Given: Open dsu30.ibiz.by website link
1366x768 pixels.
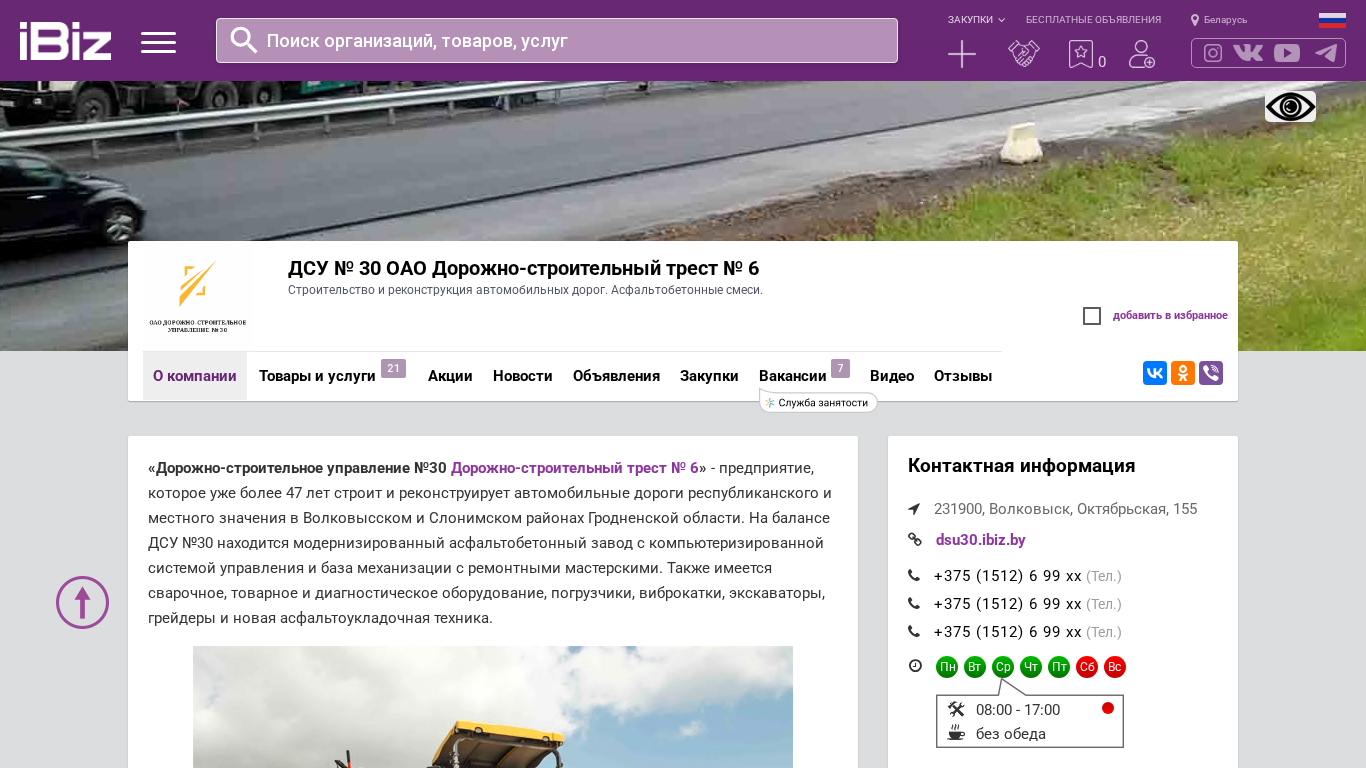Looking at the screenshot, I should [981, 540].
